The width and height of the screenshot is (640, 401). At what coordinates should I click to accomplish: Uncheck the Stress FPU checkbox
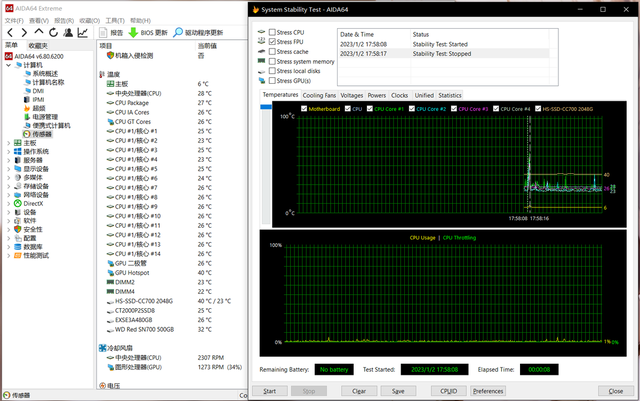coord(272,42)
